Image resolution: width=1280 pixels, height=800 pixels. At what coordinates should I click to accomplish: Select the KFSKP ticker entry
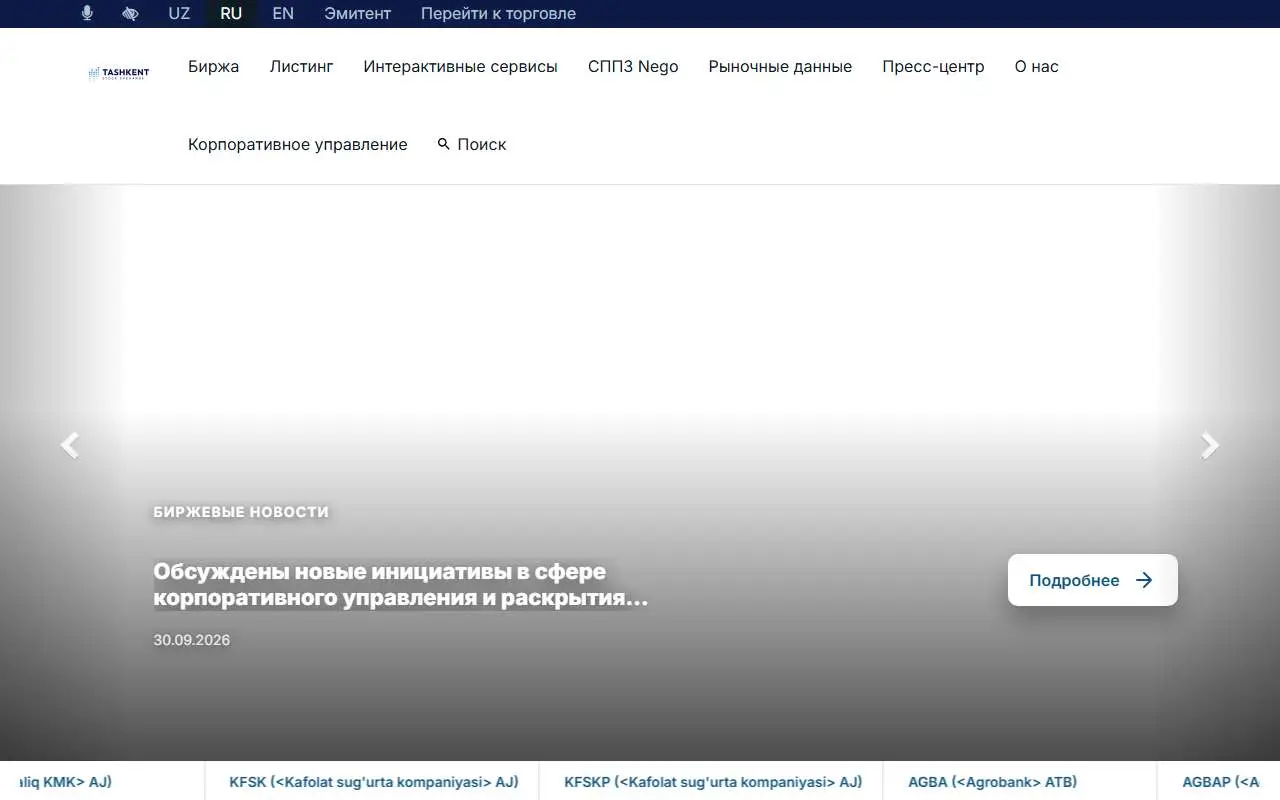(x=713, y=782)
